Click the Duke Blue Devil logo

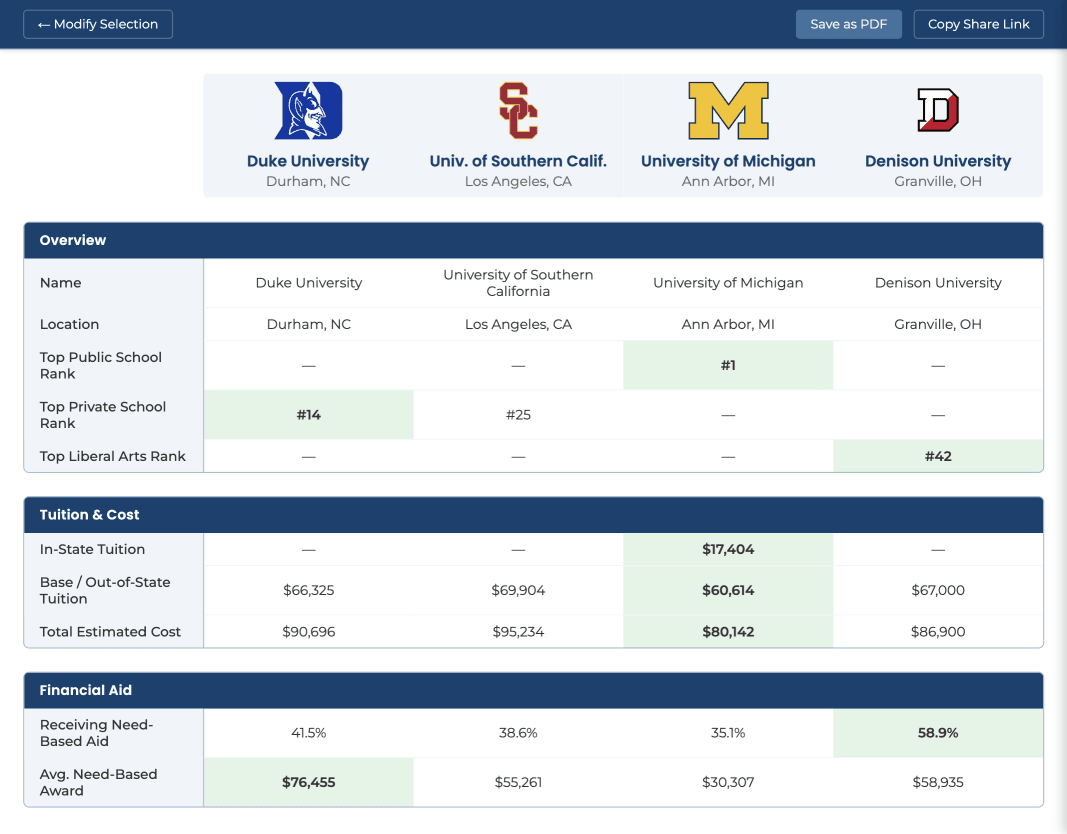pos(308,111)
